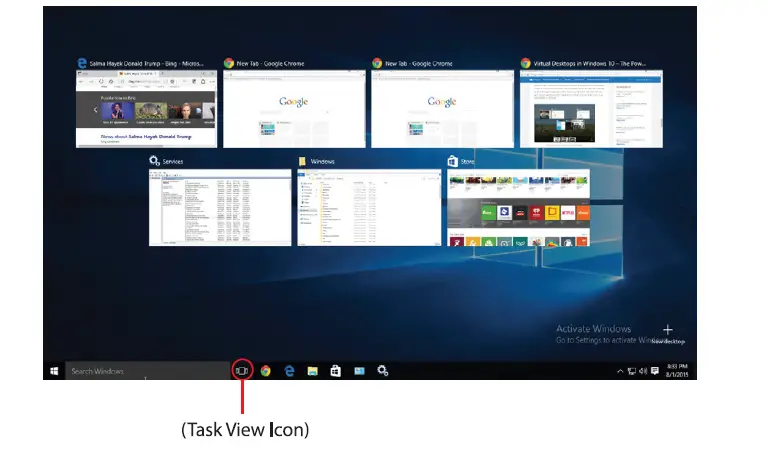Open the Action Center notification icon
Viewport: 768px width, 455px height.
tap(655, 371)
